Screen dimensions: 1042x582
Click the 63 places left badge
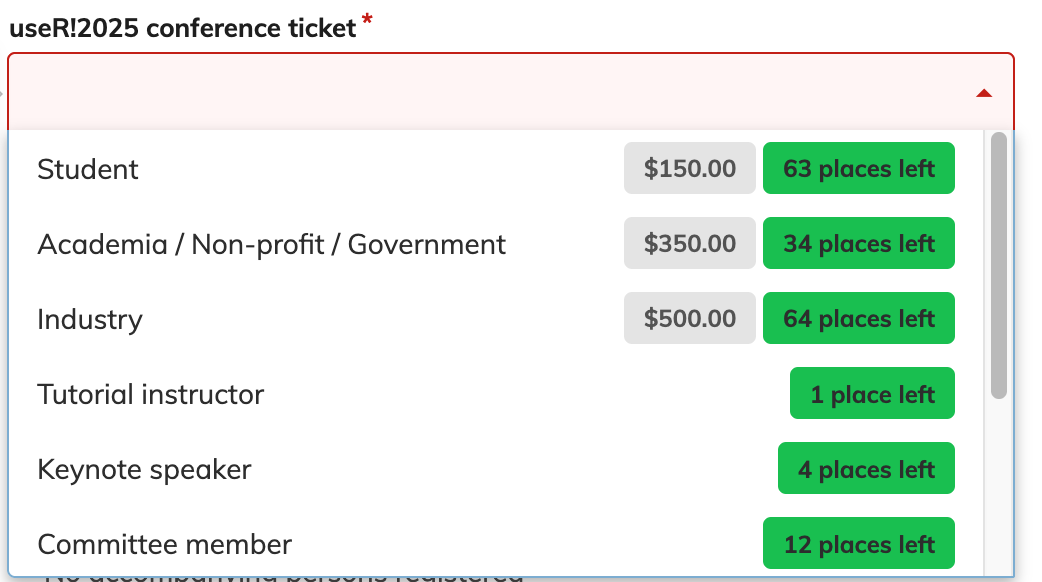pyautogui.click(x=859, y=168)
